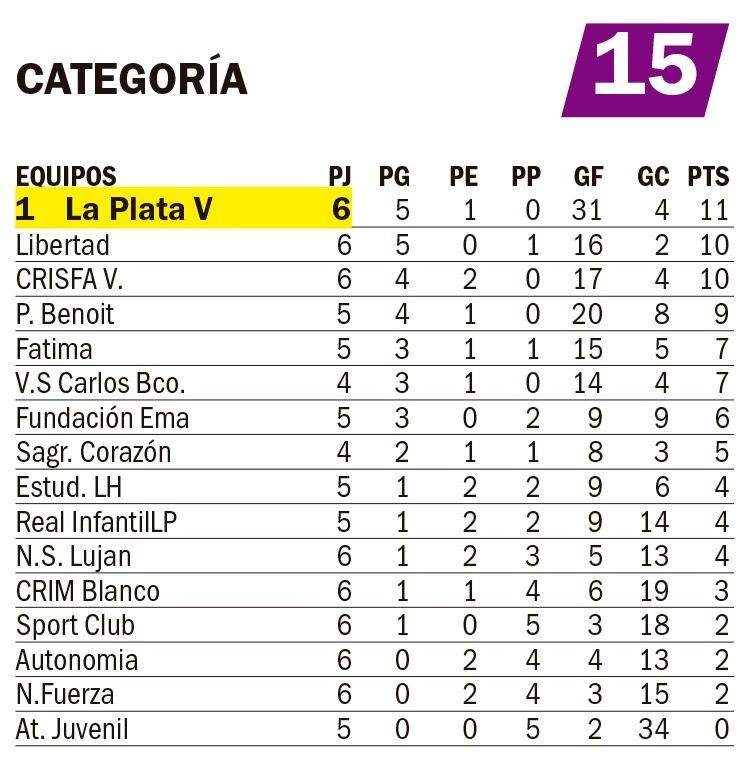Select the Sport Club team name

click(75, 626)
